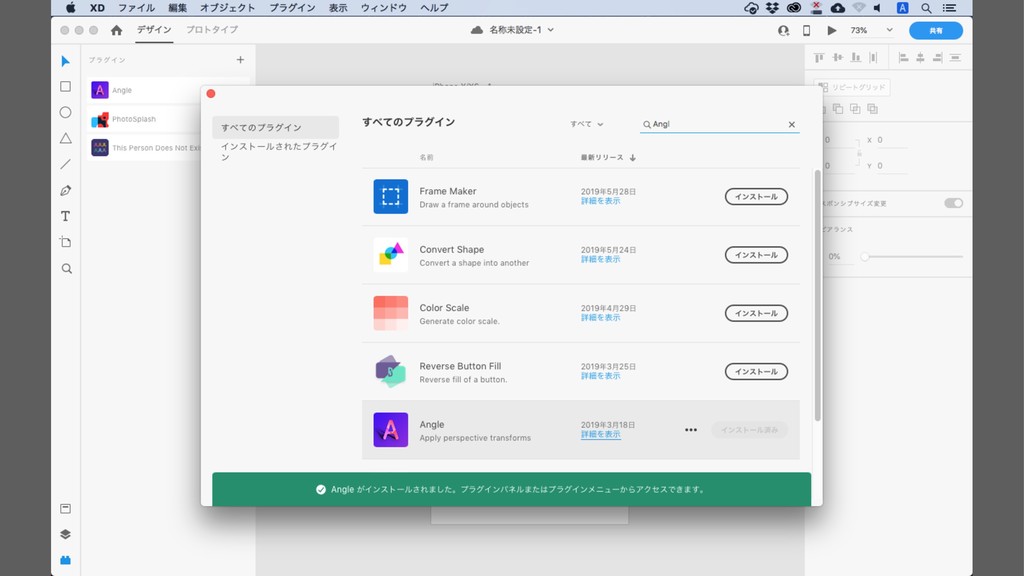The height and width of the screenshot is (576, 1024).
Task: Open macOS Spotlight search icon
Action: (926, 8)
